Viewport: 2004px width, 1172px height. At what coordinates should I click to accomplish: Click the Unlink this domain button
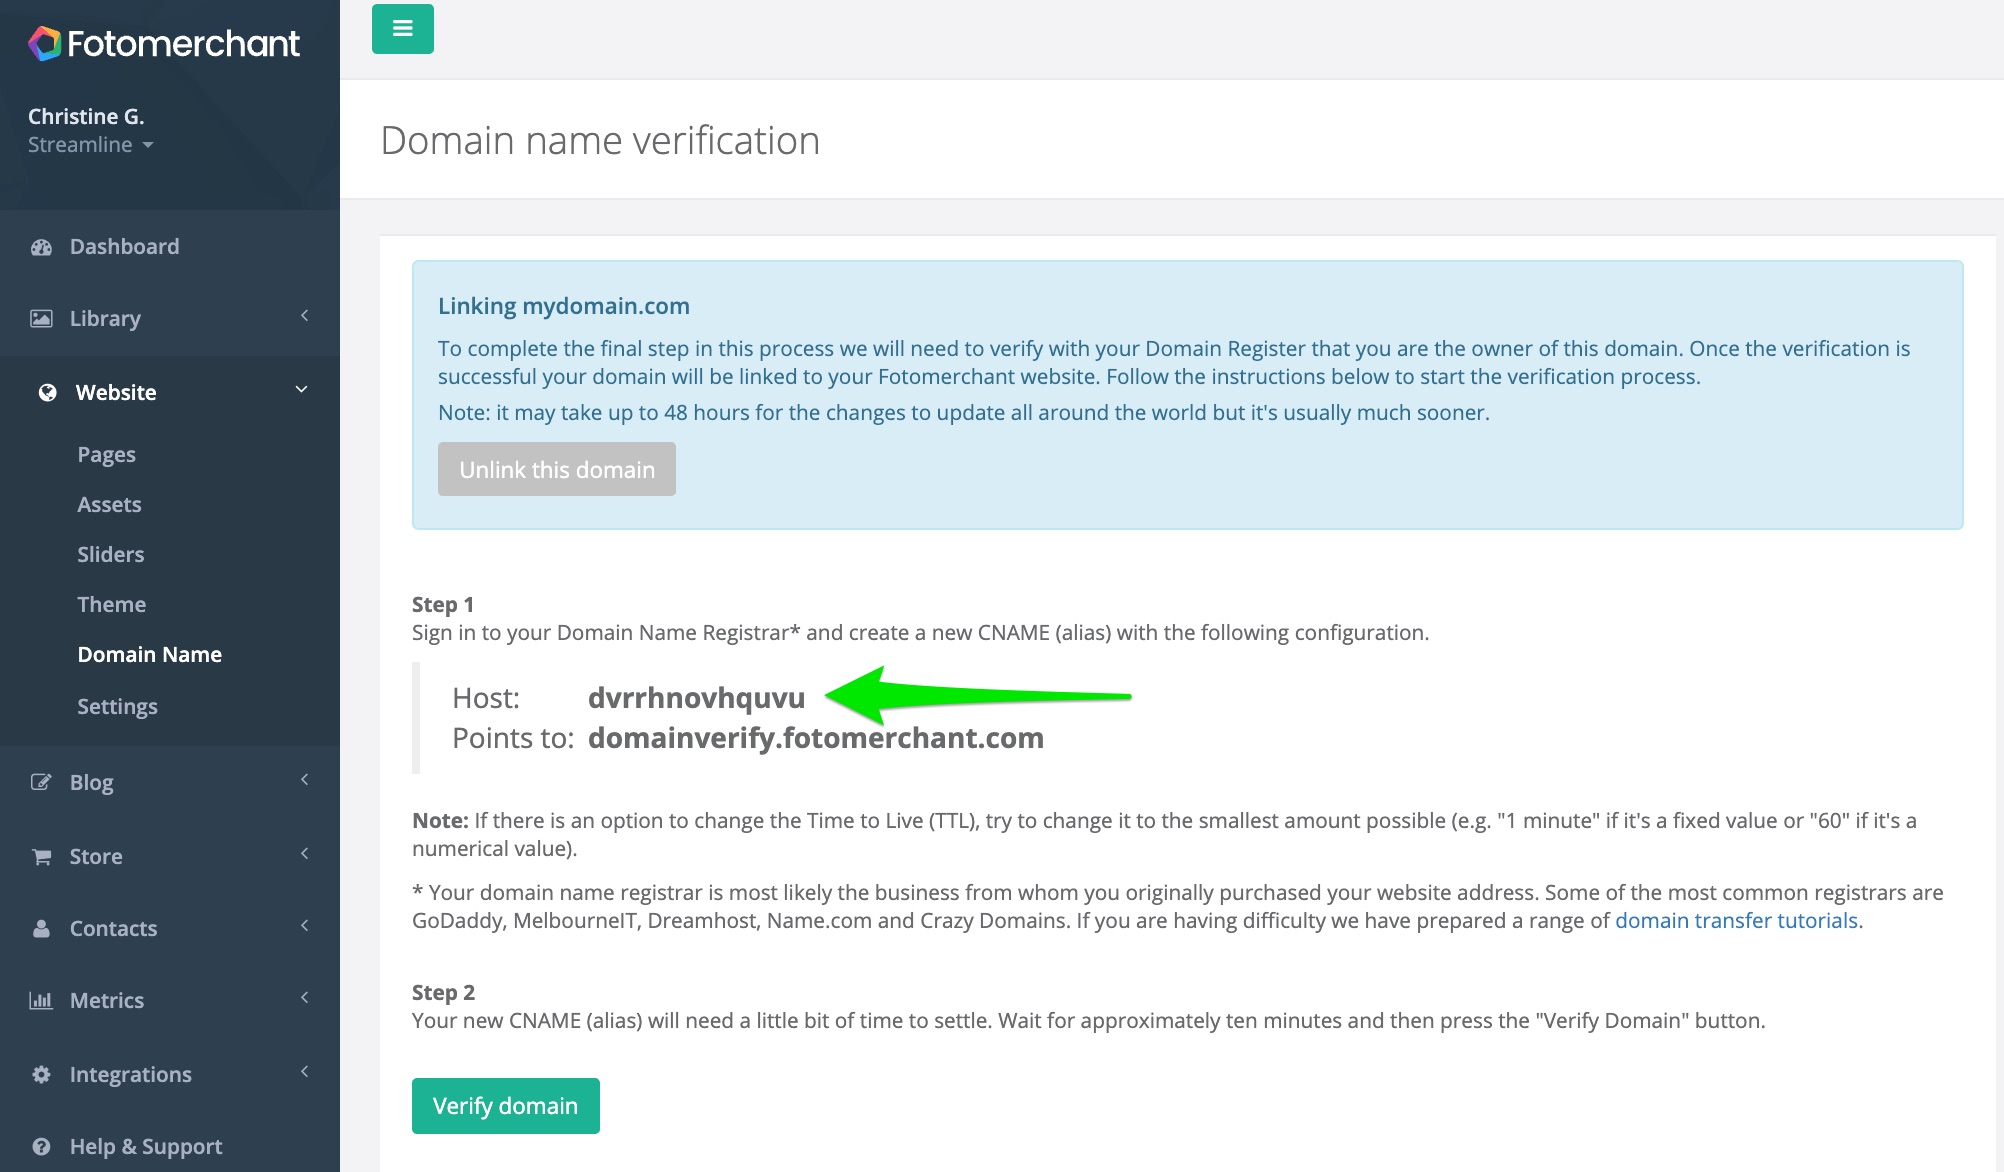tap(557, 469)
